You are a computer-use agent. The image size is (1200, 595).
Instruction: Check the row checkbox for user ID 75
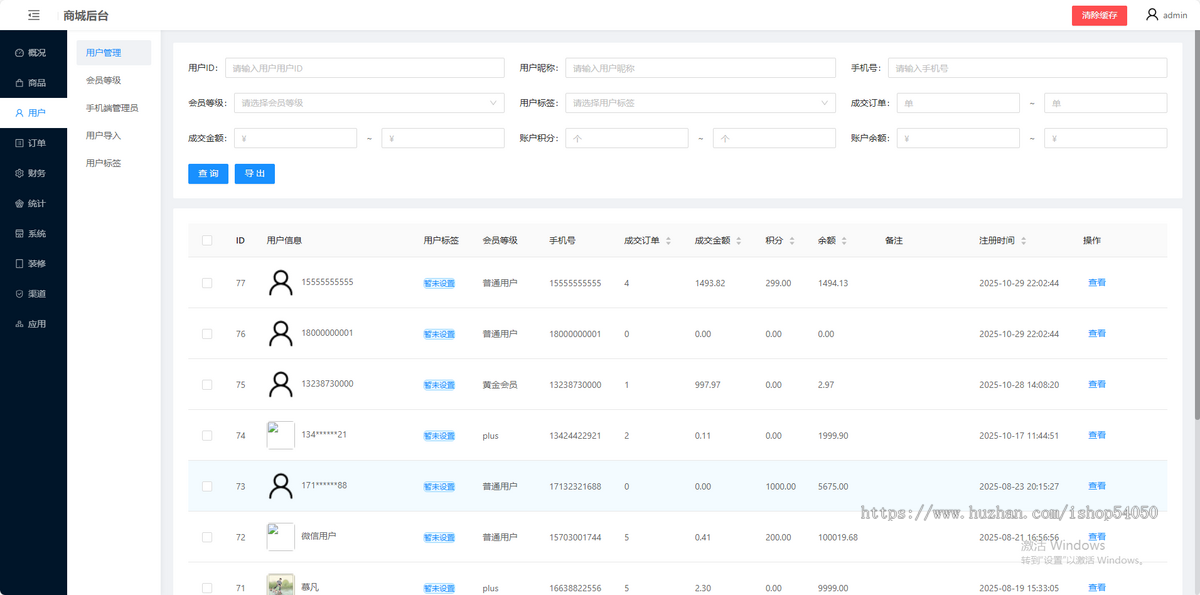[x=207, y=384]
